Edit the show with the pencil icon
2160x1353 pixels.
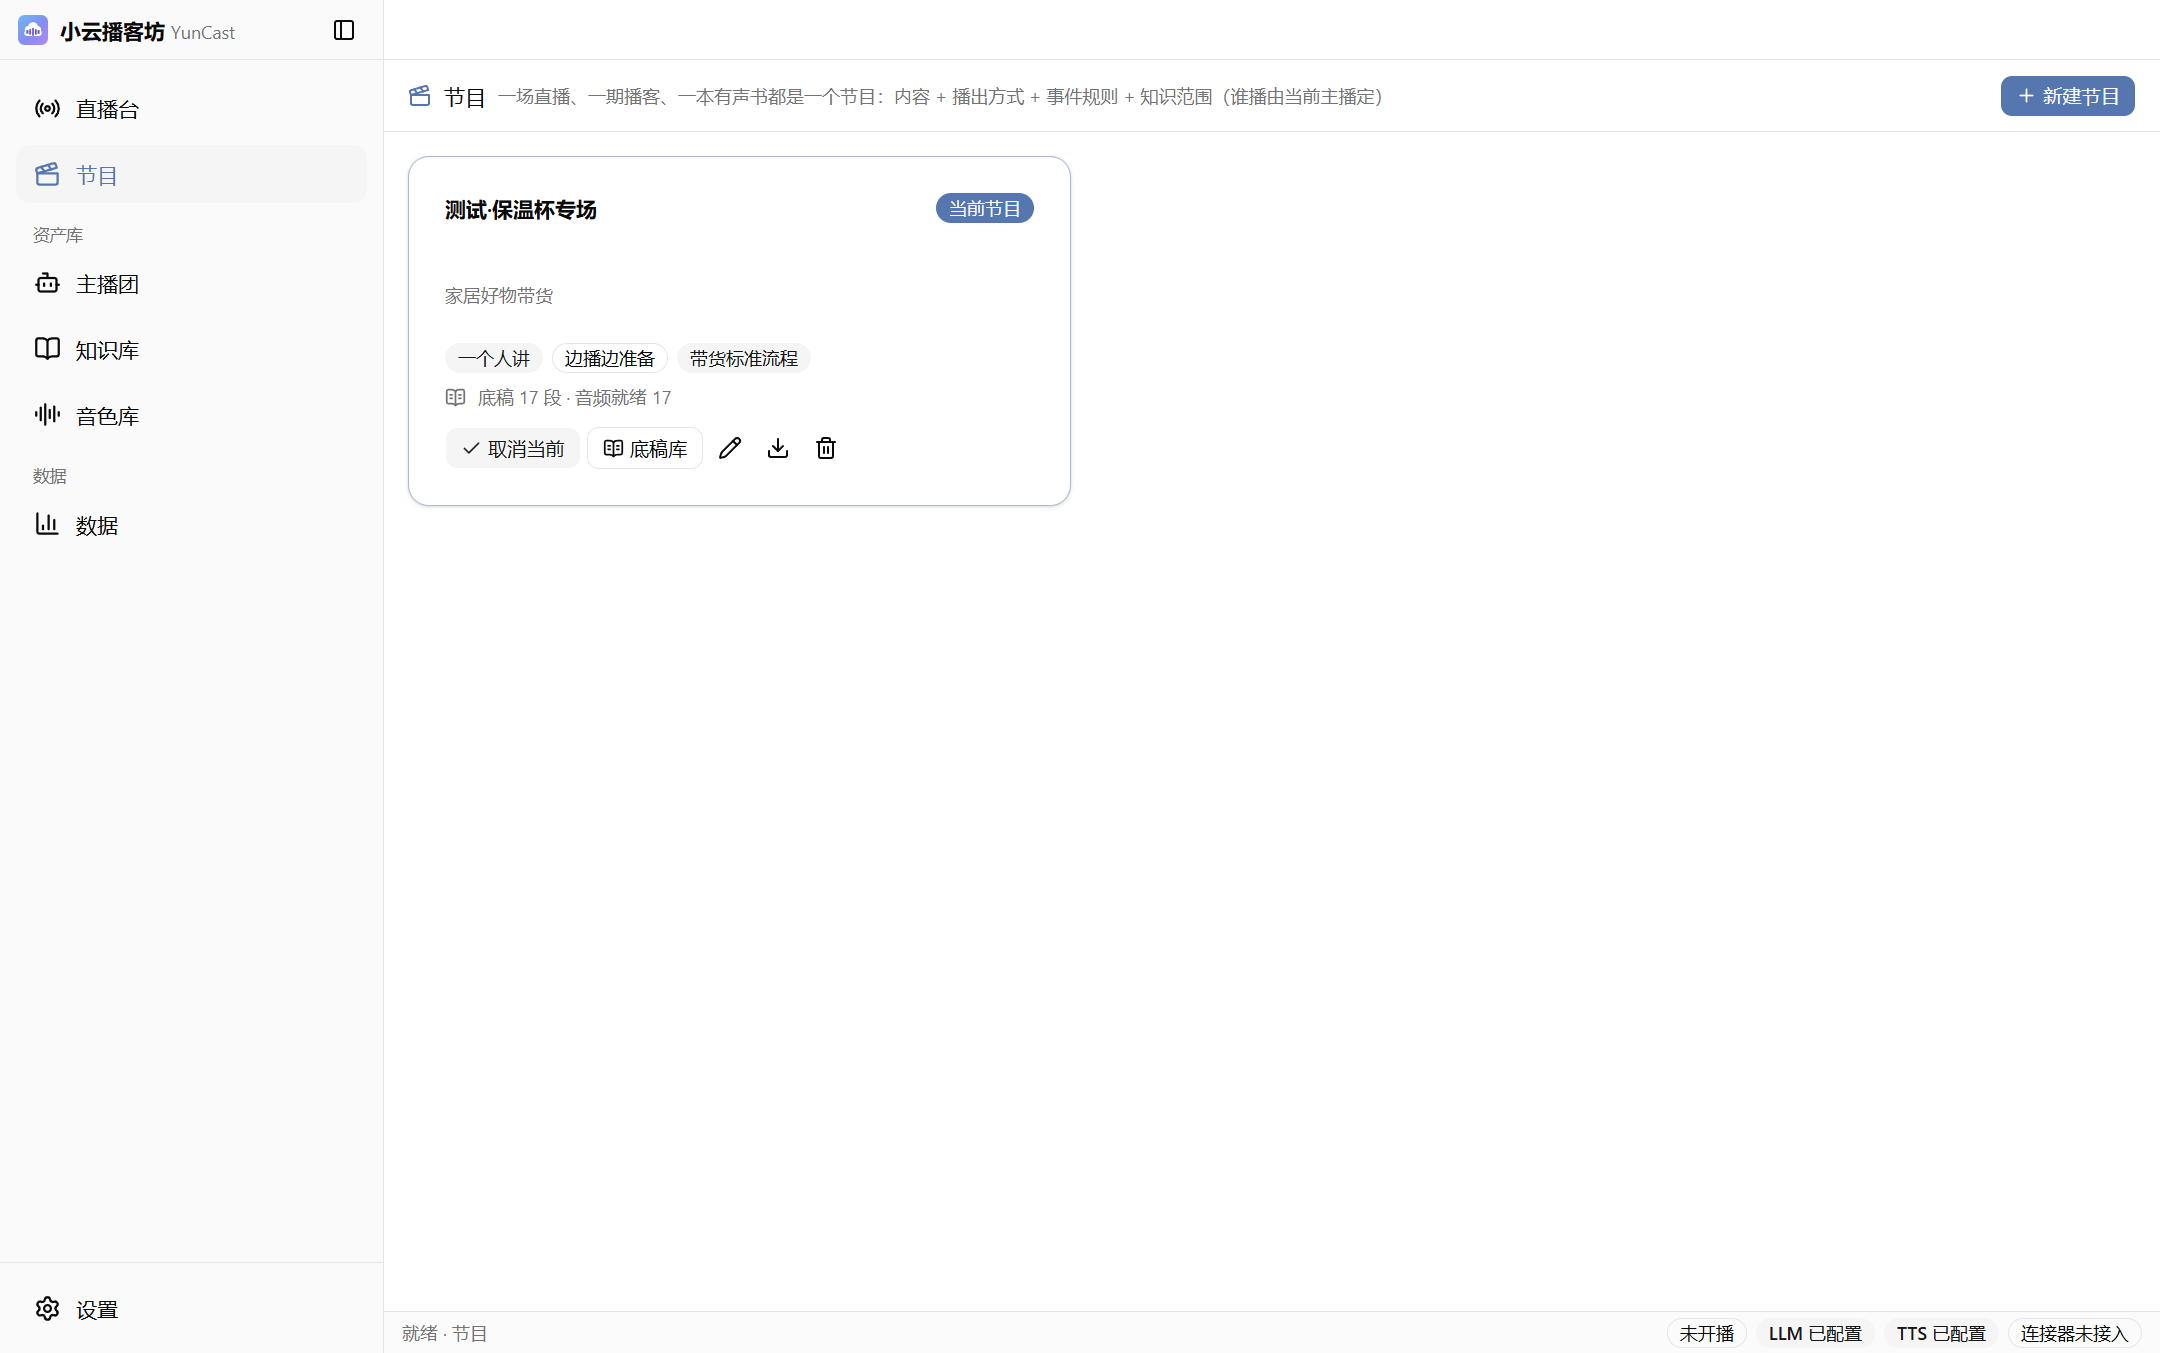click(x=730, y=448)
